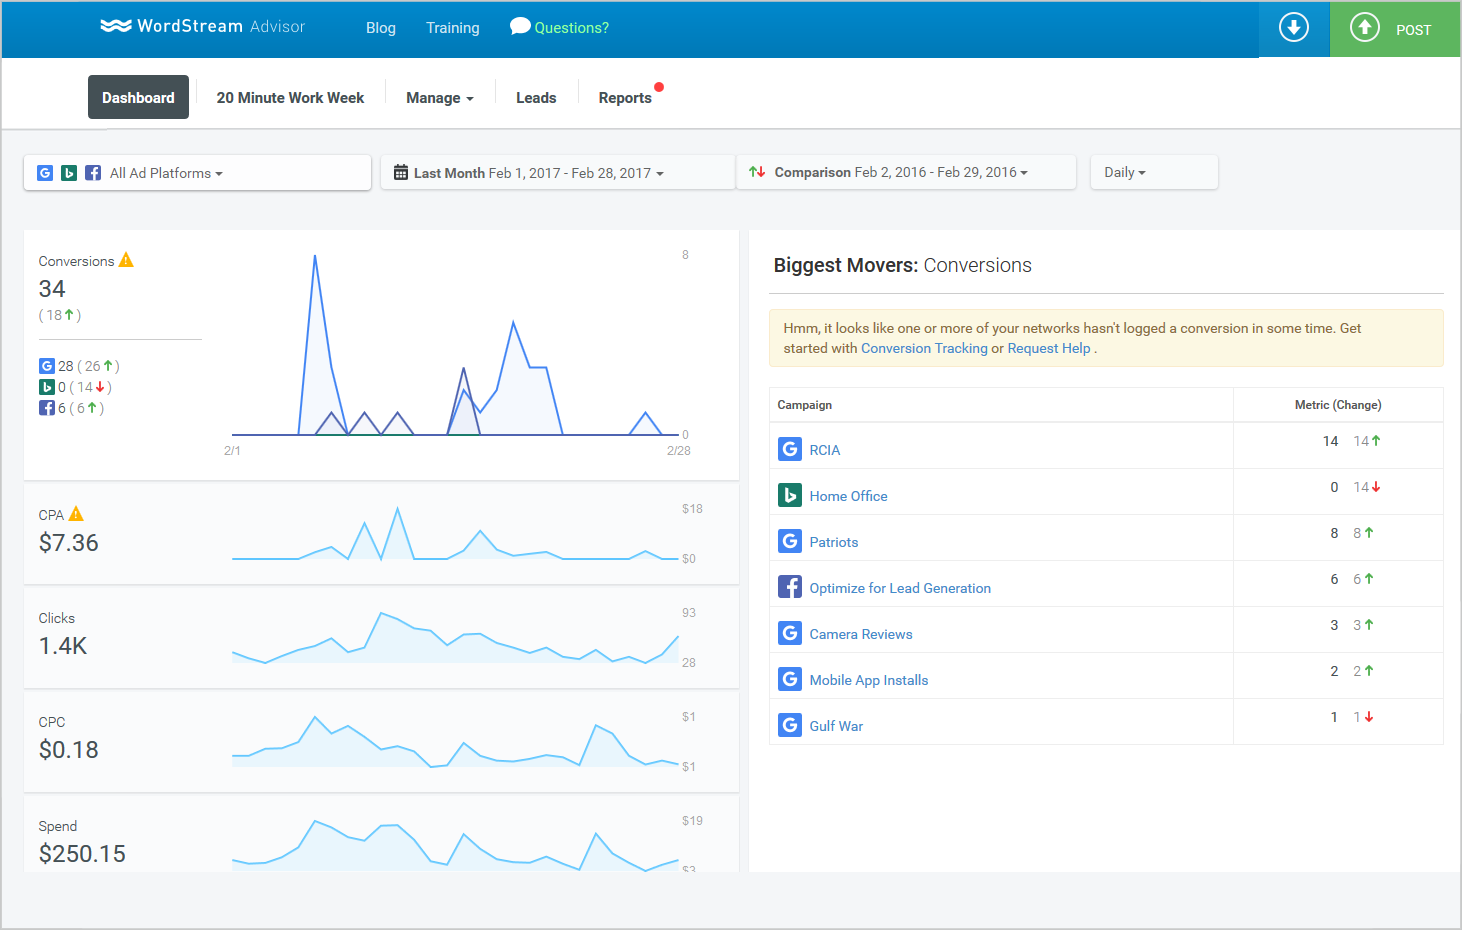The height and width of the screenshot is (930, 1462).
Task: Click the Conversions warning triangle icon
Action: click(x=126, y=260)
